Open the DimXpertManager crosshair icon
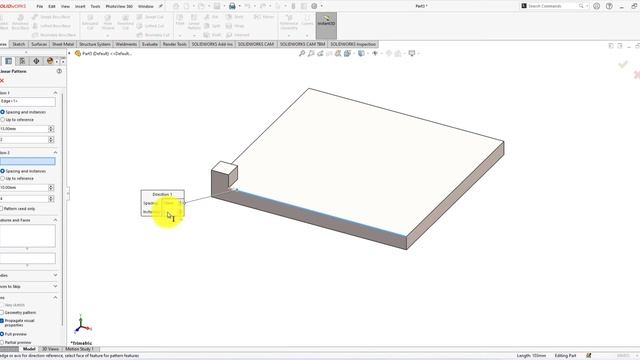Image resolution: width=640 pixels, height=360 pixels. pyautogui.click(x=36, y=61)
